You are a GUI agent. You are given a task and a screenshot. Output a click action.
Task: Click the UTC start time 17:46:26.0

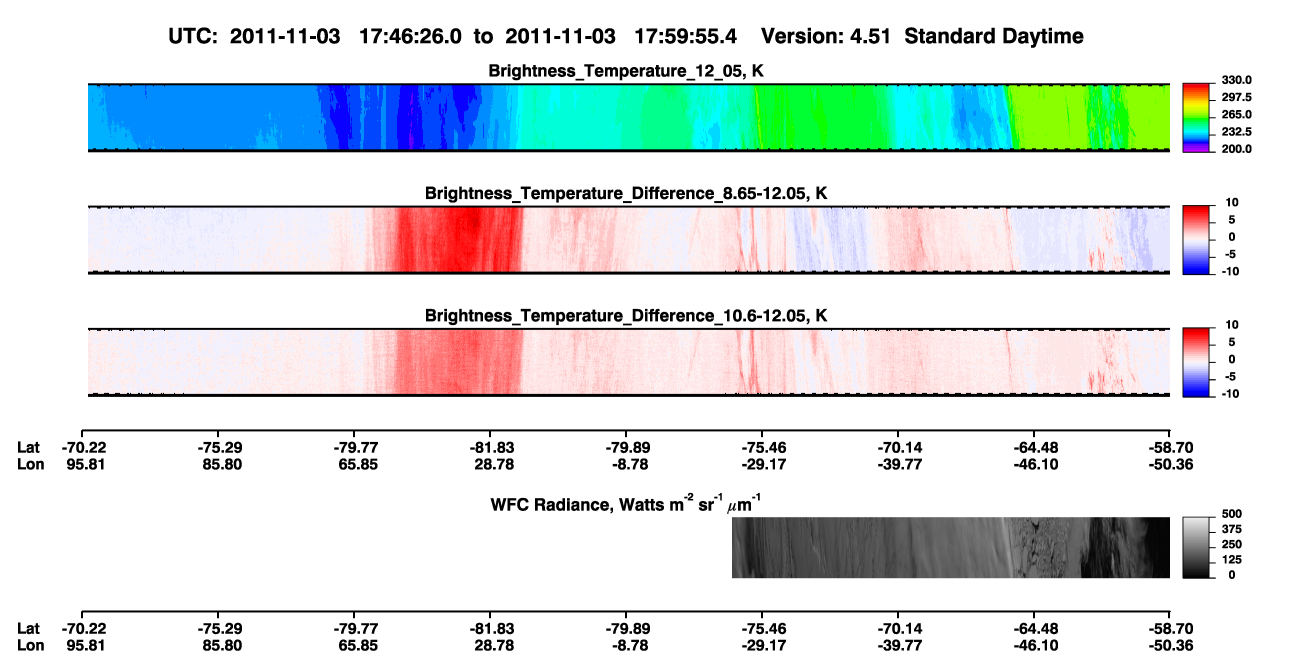click(408, 36)
